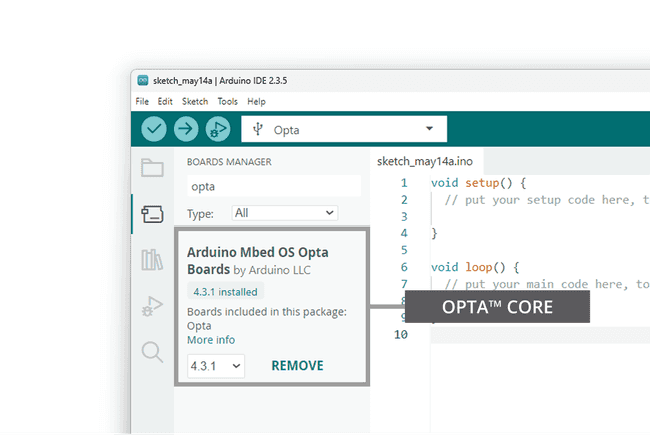This screenshot has height=435, width=650.
Task: Click the Arduino IDE title bar logo
Action: 143,80
